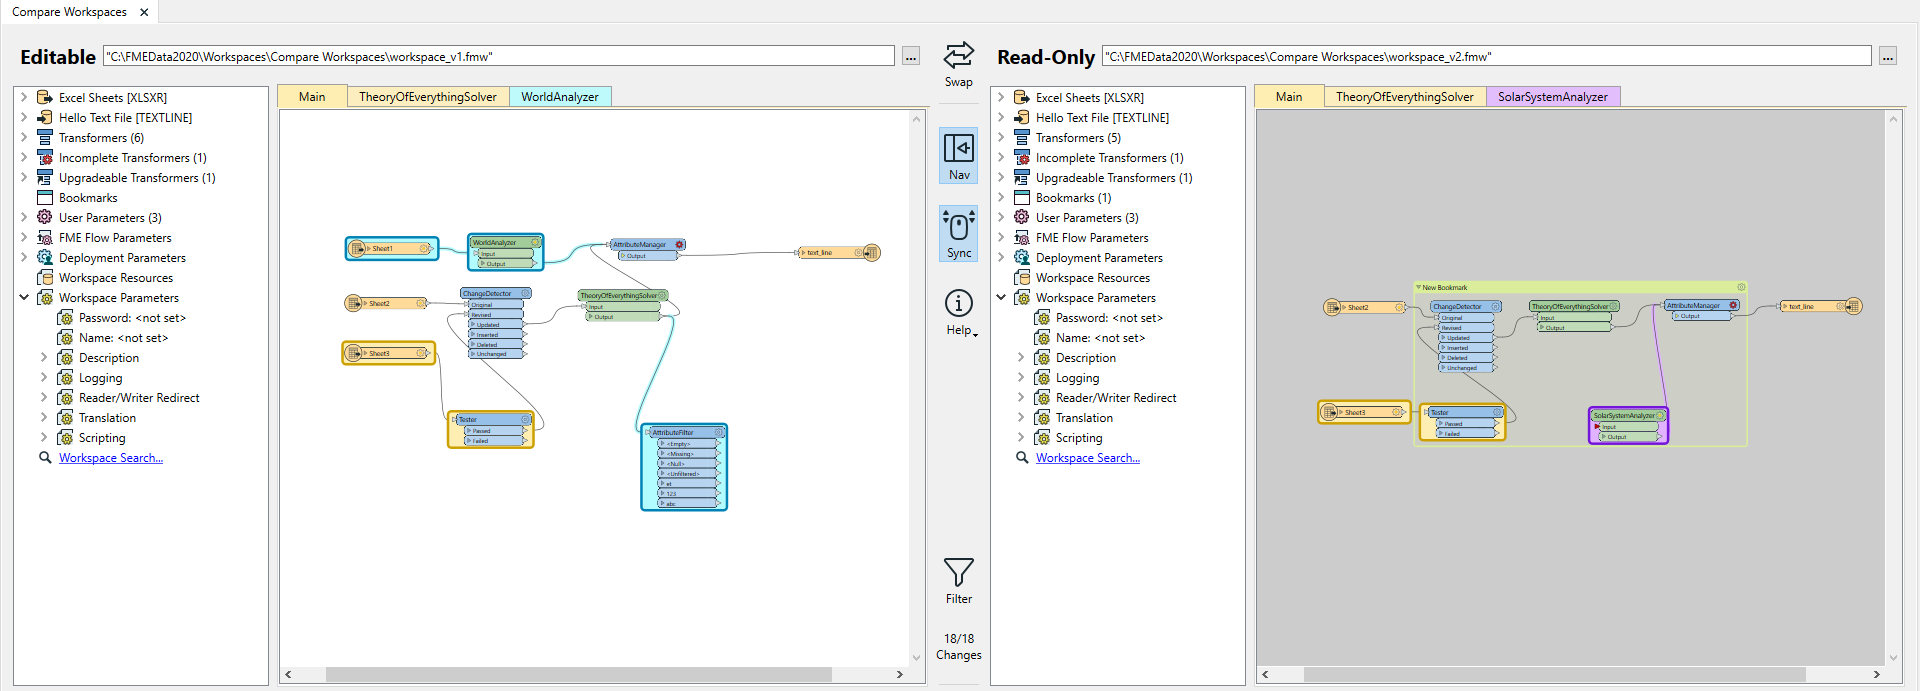Image resolution: width=1920 pixels, height=691 pixels.
Task: Select the Main tab in Editable pane
Action: 312,97
